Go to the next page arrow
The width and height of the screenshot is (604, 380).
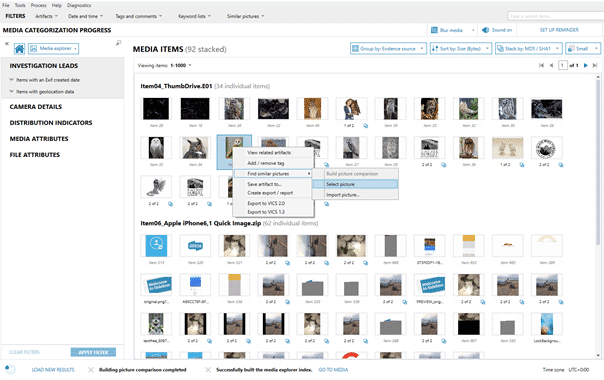[586, 66]
